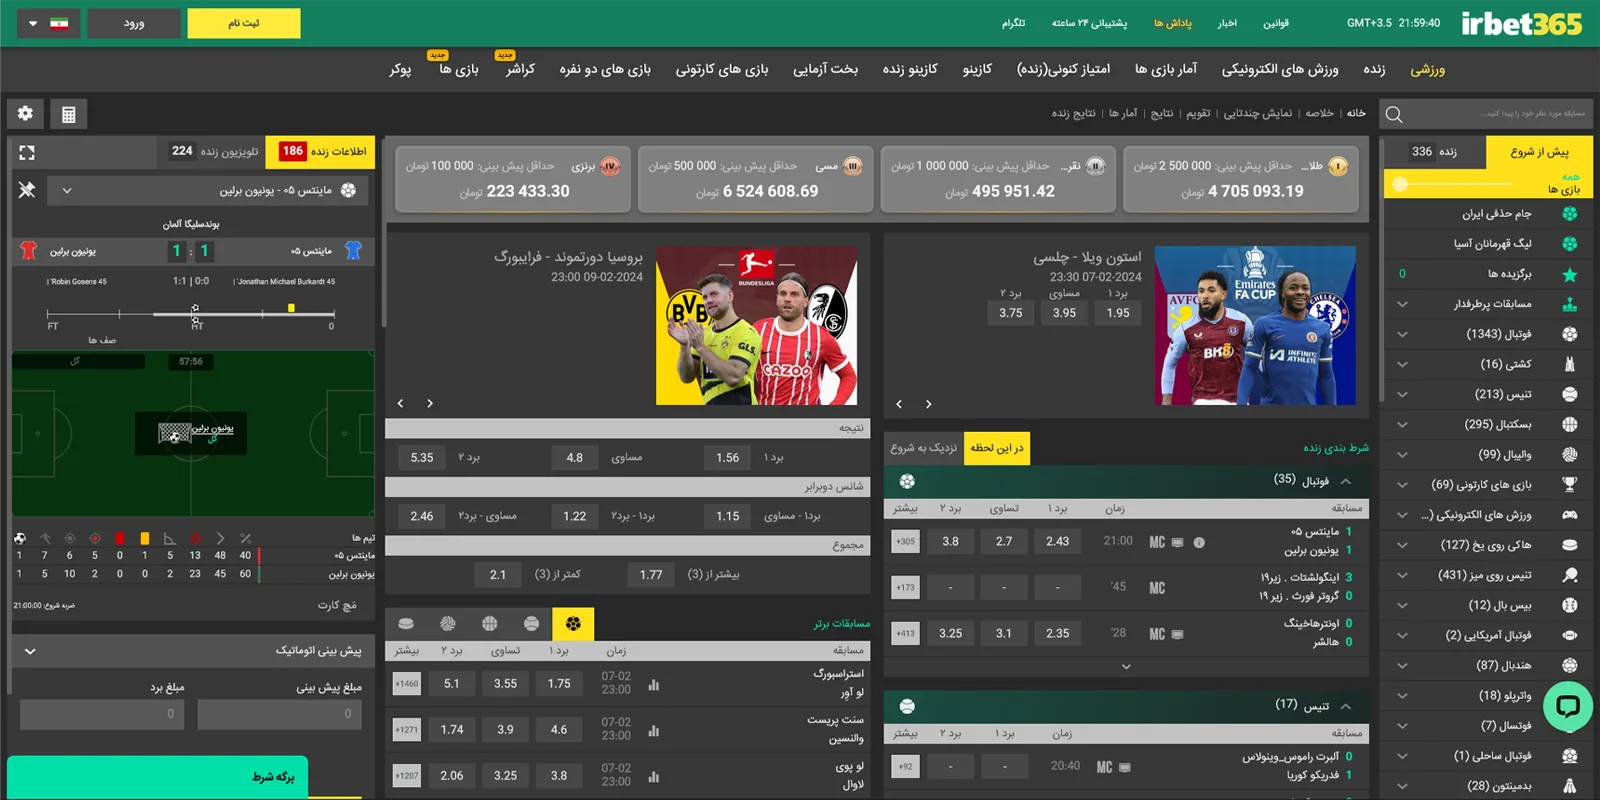The width and height of the screenshot is (1600, 800).
Task: Click TV stream icon on ماینتس ۰۵ live row
Action: pyautogui.click(x=1178, y=543)
